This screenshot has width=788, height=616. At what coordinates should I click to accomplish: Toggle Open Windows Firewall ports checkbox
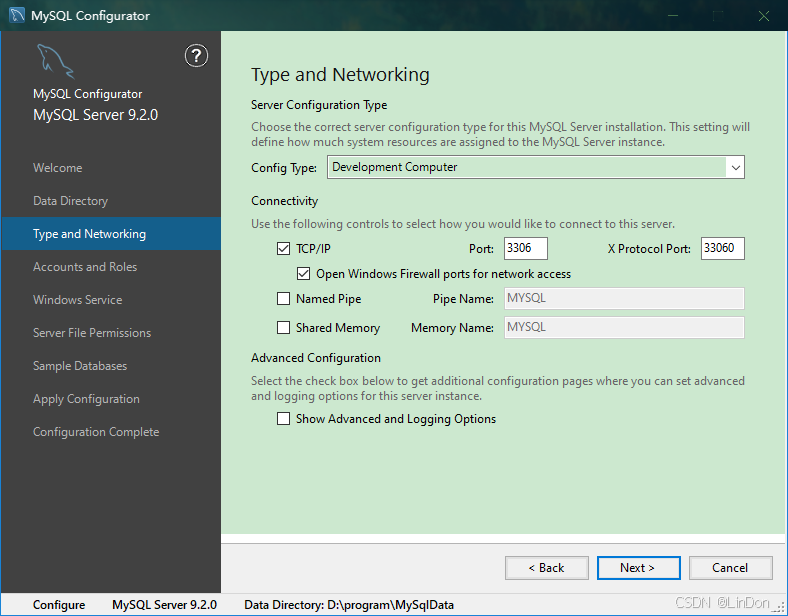304,274
